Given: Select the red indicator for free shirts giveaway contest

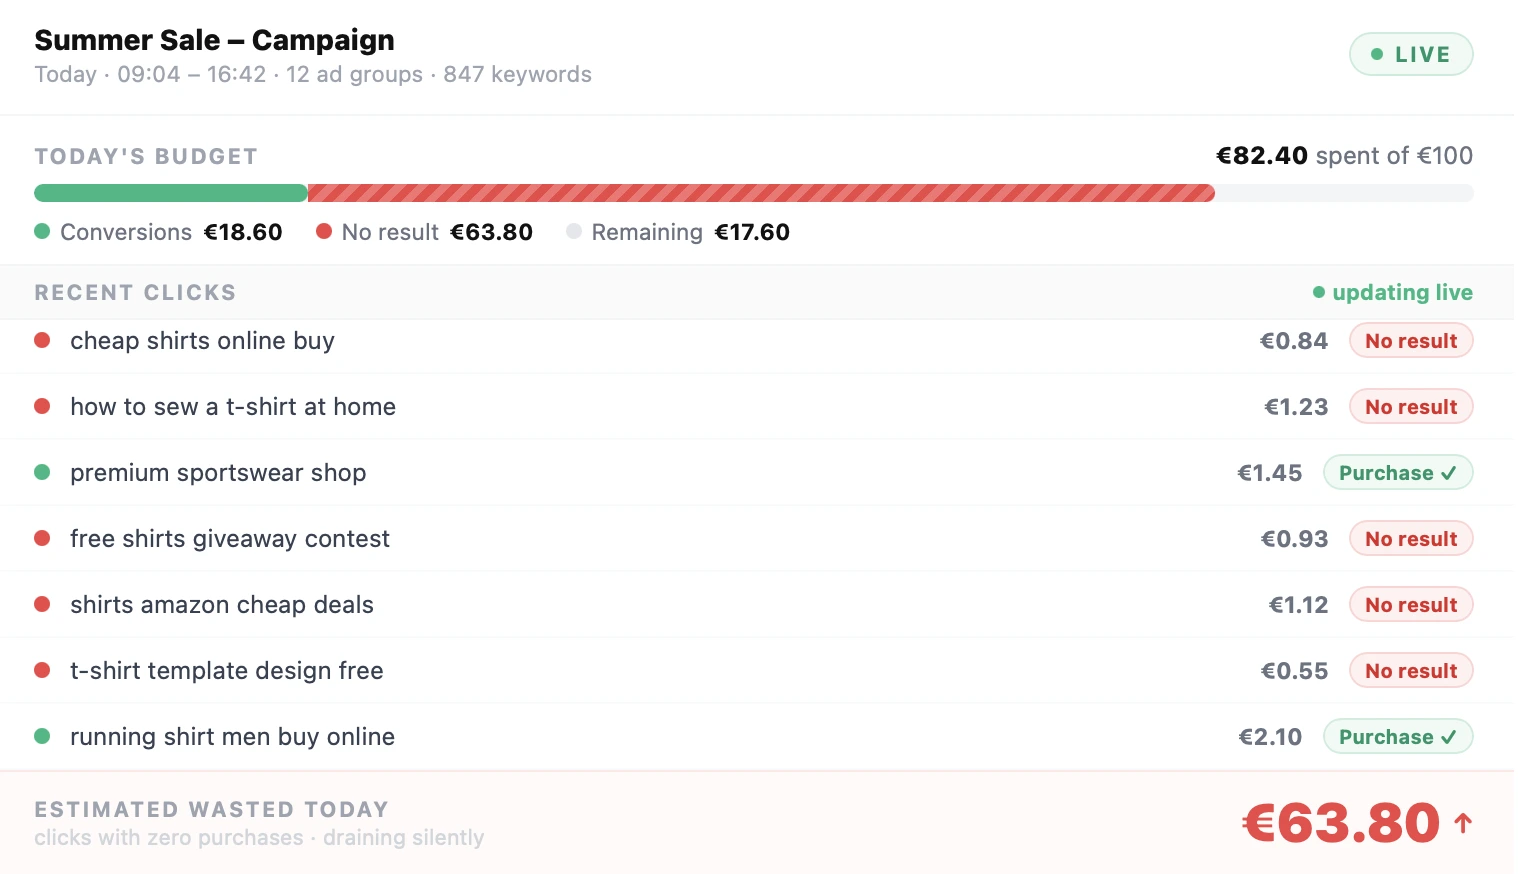Looking at the screenshot, I should pyautogui.click(x=42, y=538).
